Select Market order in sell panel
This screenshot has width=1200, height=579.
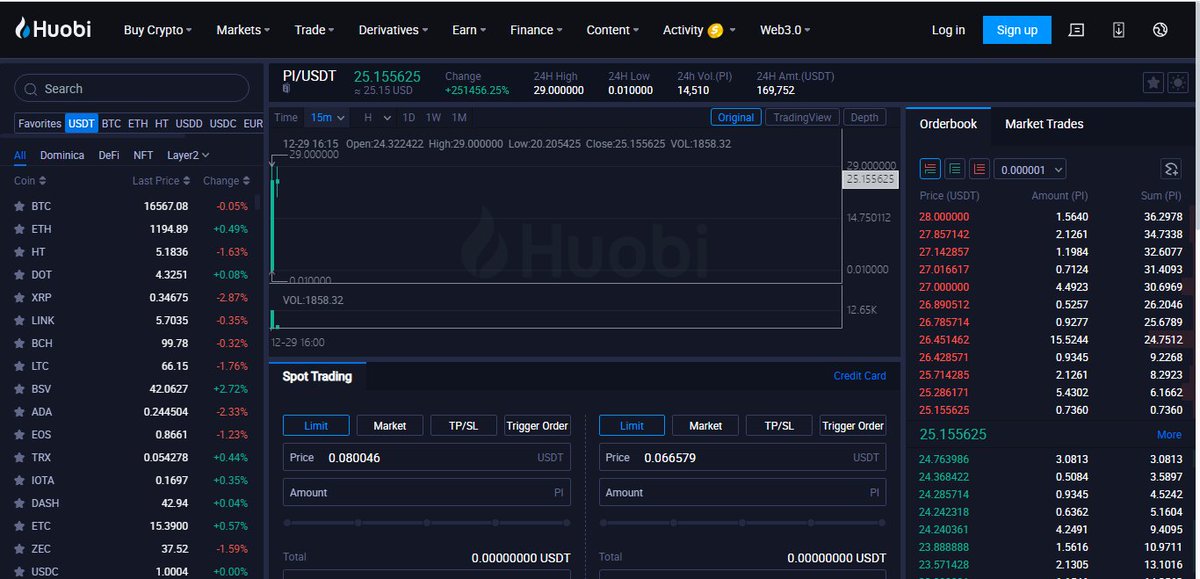[705, 426]
